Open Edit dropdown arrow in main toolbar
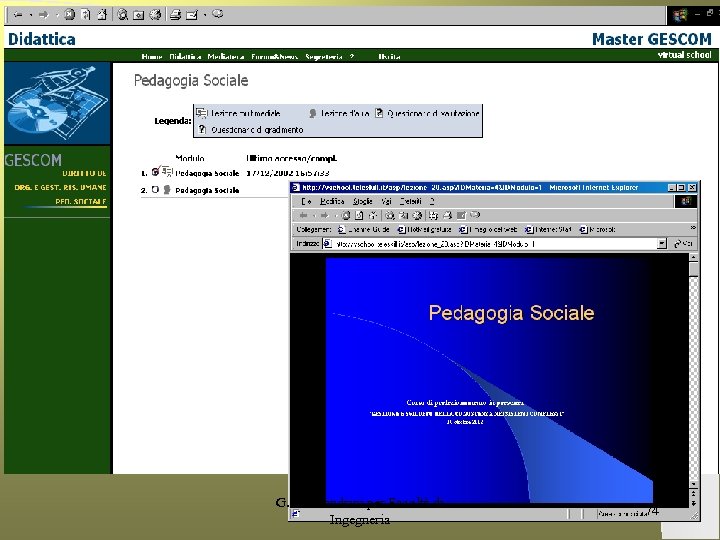720x540 pixels. (204, 15)
